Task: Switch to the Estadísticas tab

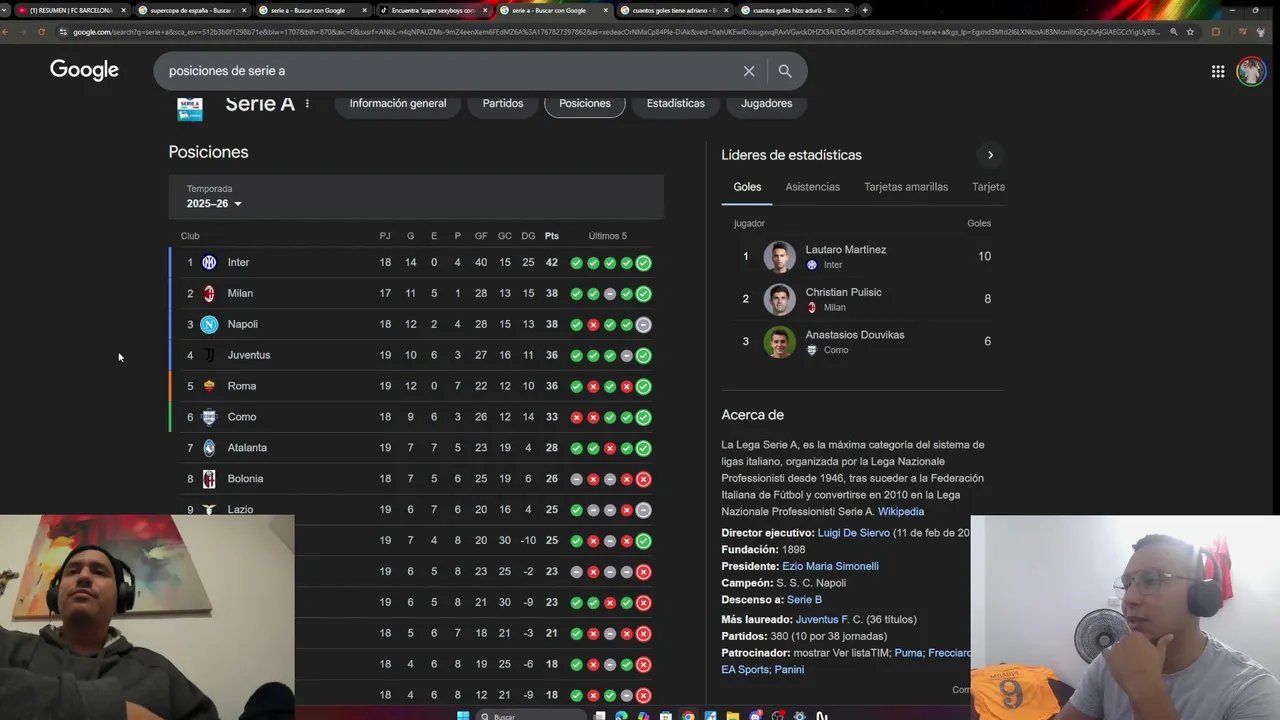Action: [x=676, y=104]
